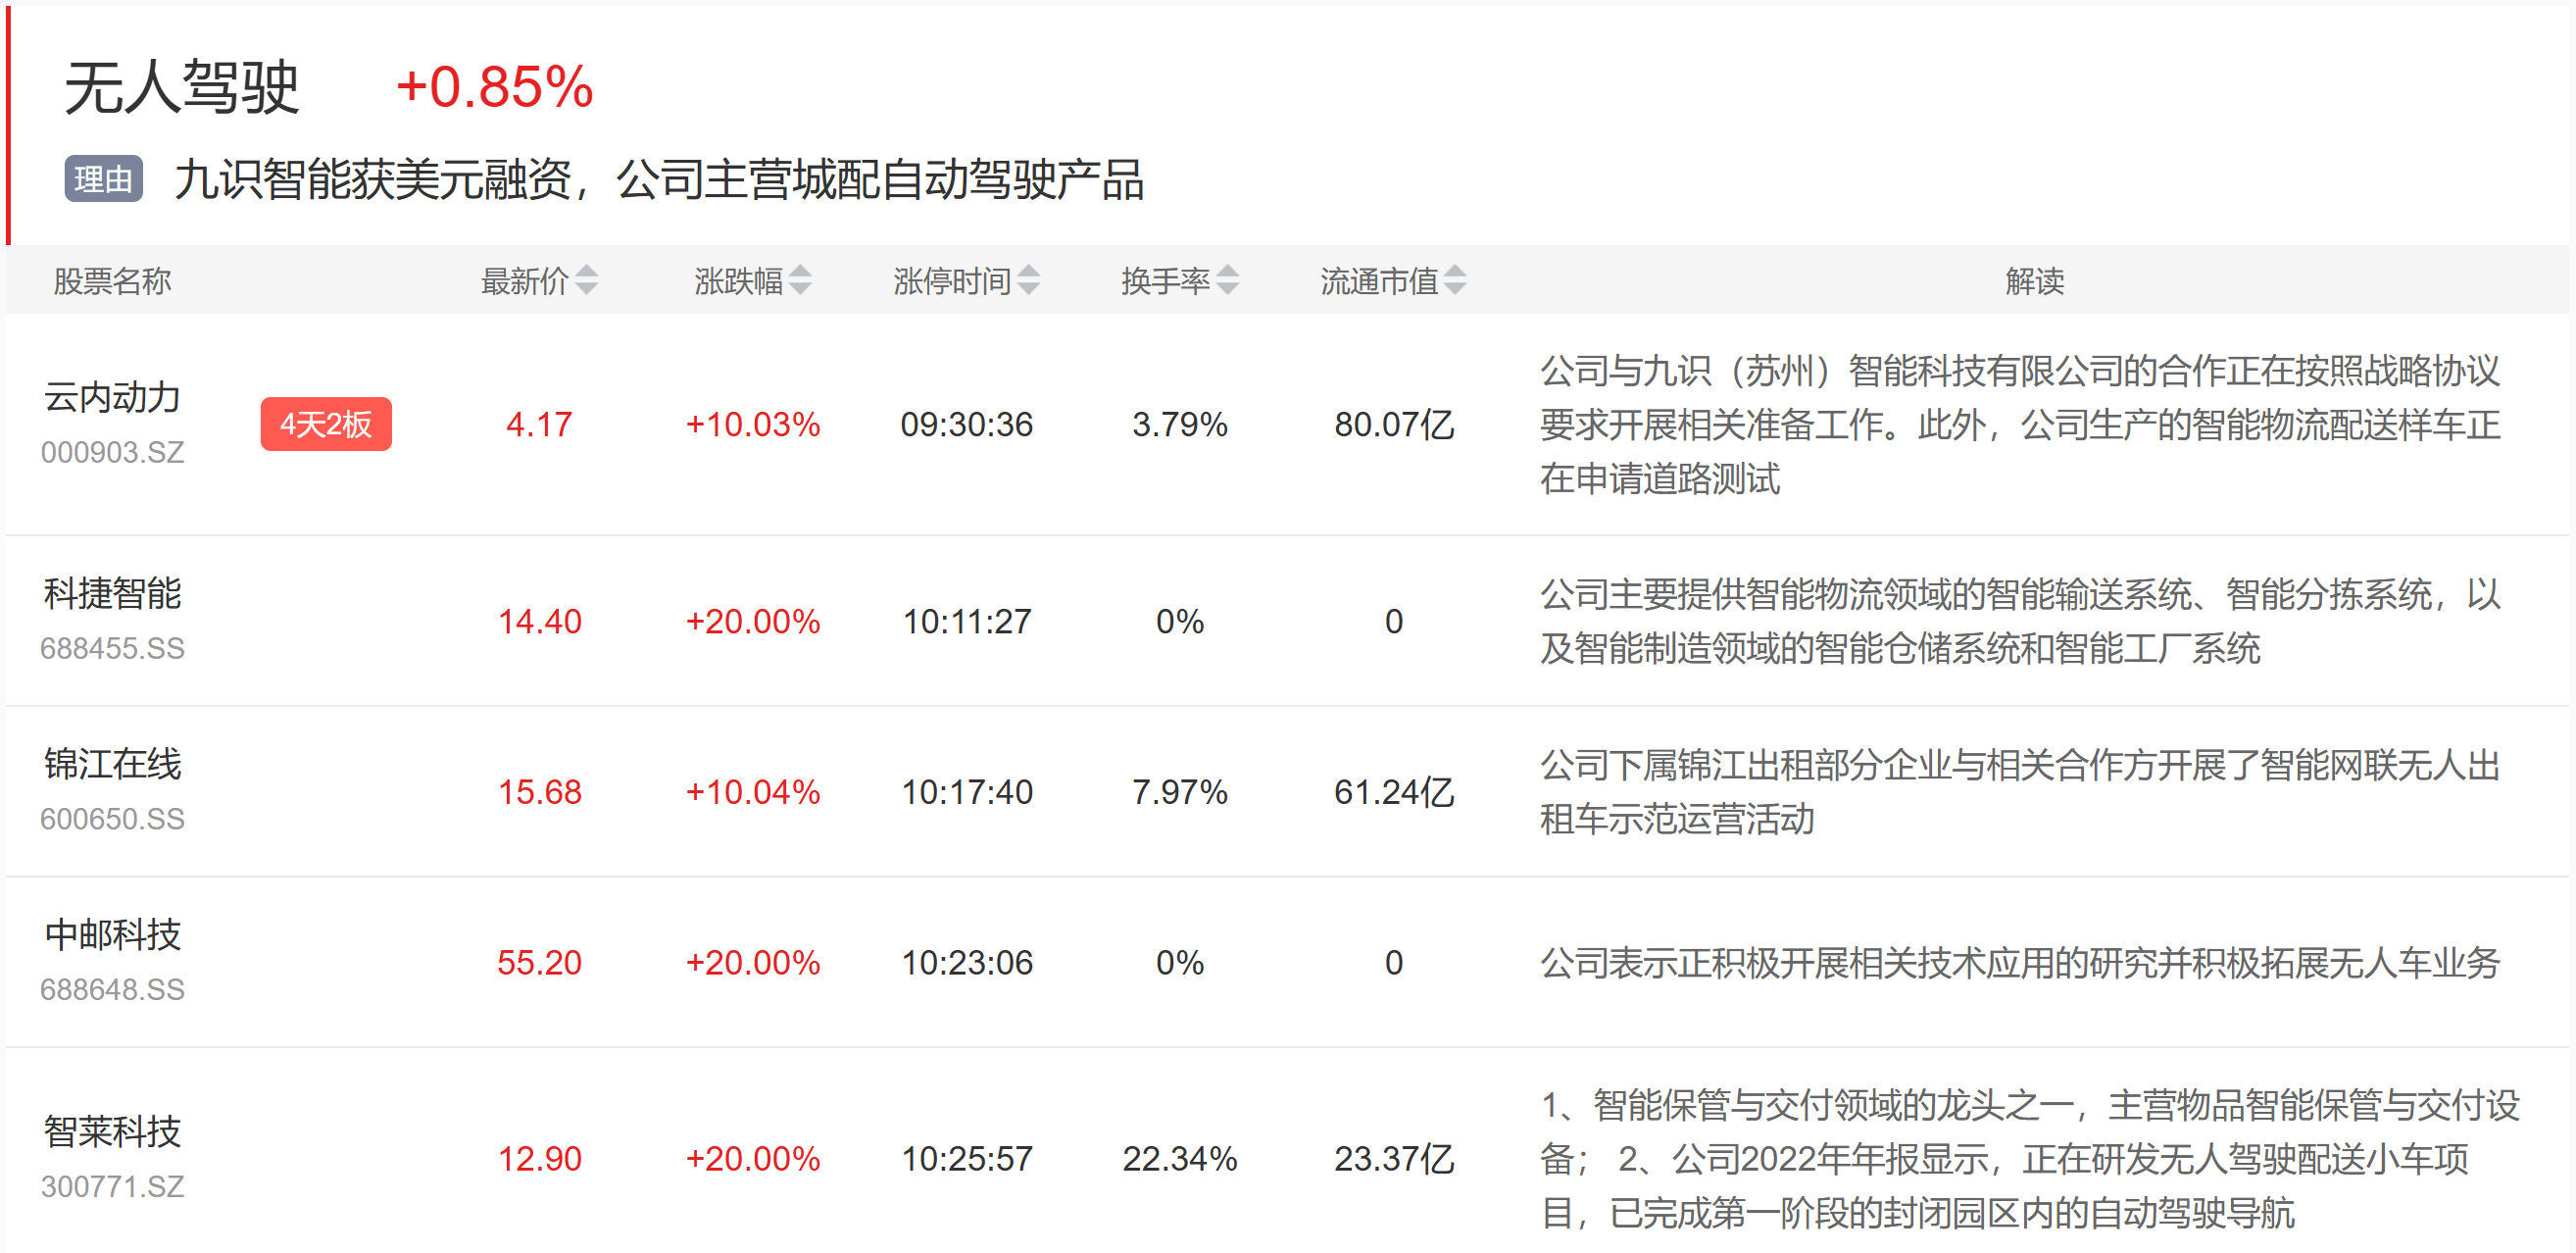The image size is (2576, 1253).
Task: Click latest price 55.20
Action: [x=539, y=962]
